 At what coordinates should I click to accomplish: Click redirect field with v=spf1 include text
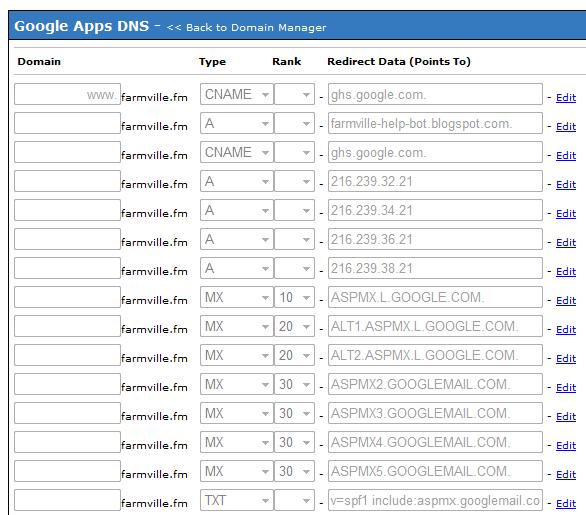(435, 500)
